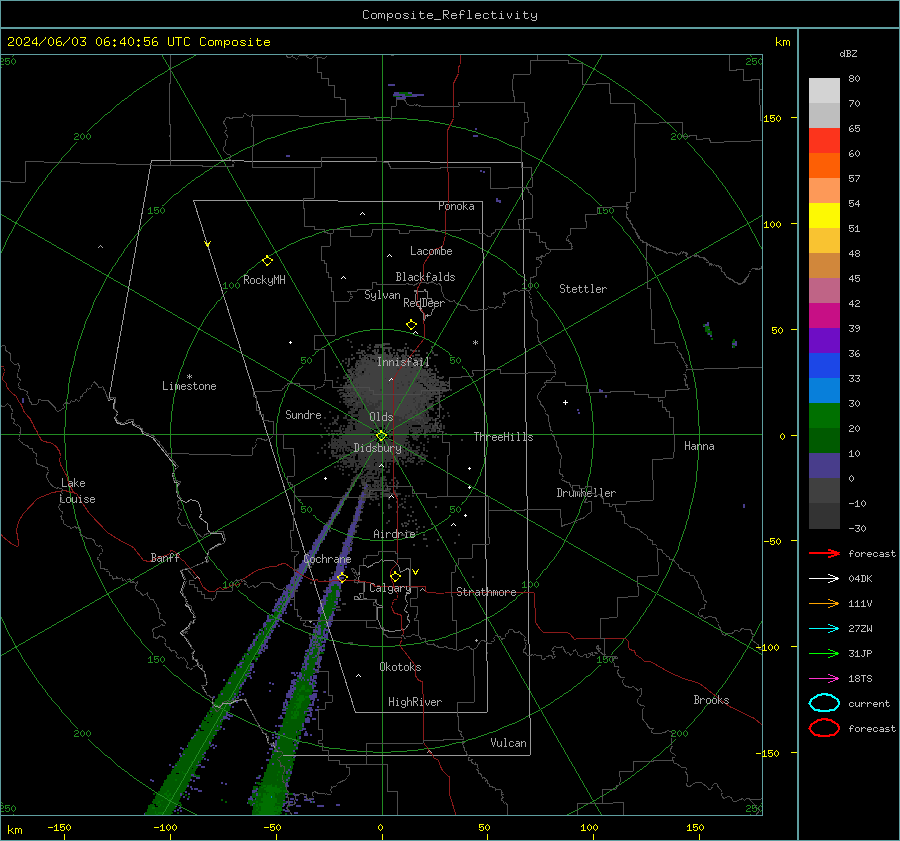Screen dimensions: 900x841
Task: Click the Stettler town label
Action: pos(583,289)
